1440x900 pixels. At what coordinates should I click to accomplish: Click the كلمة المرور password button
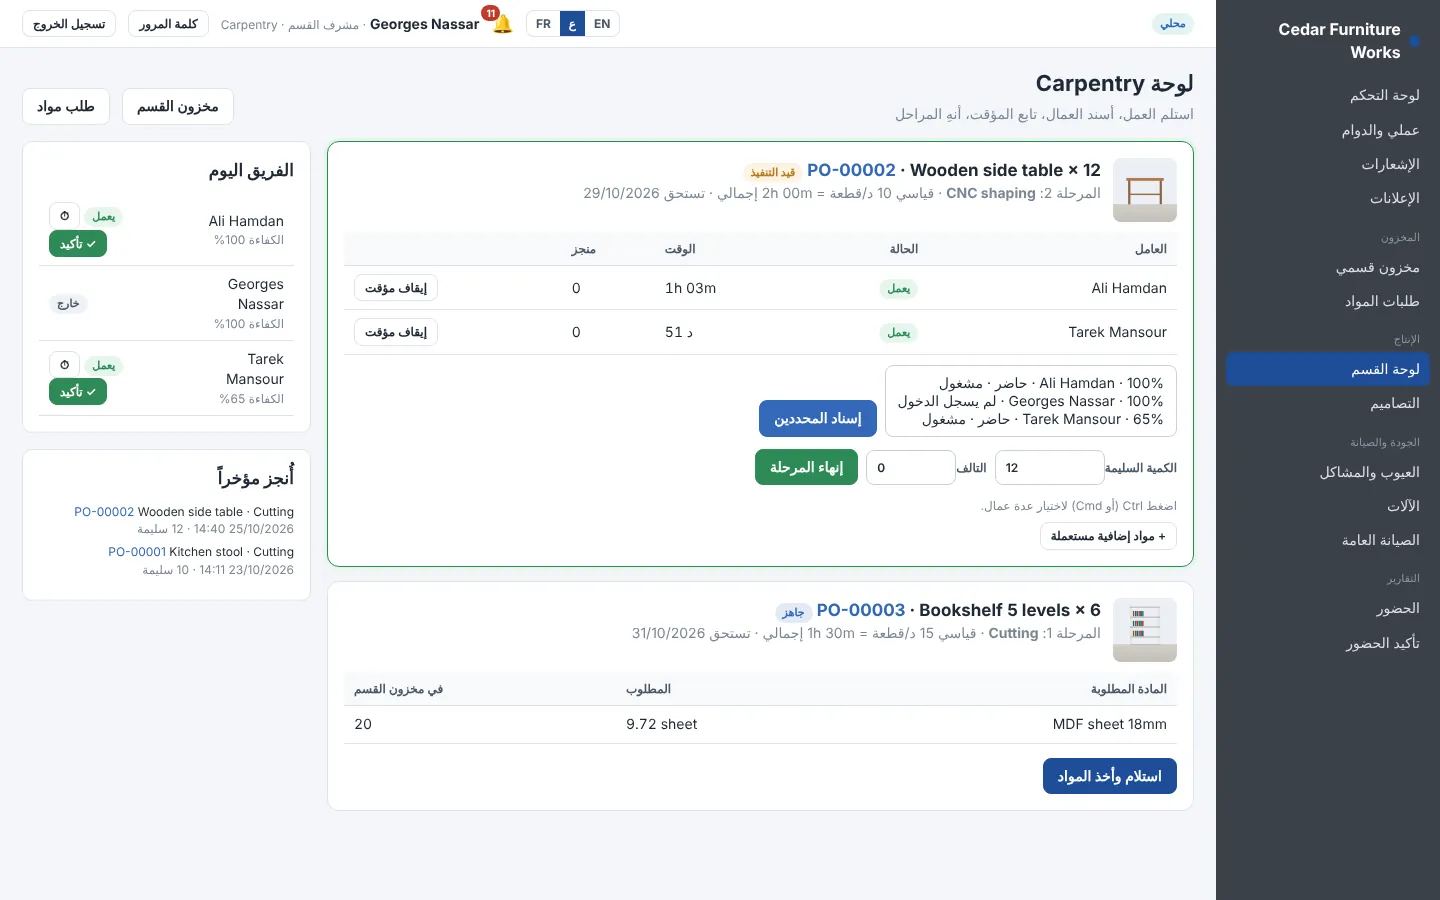coord(168,24)
